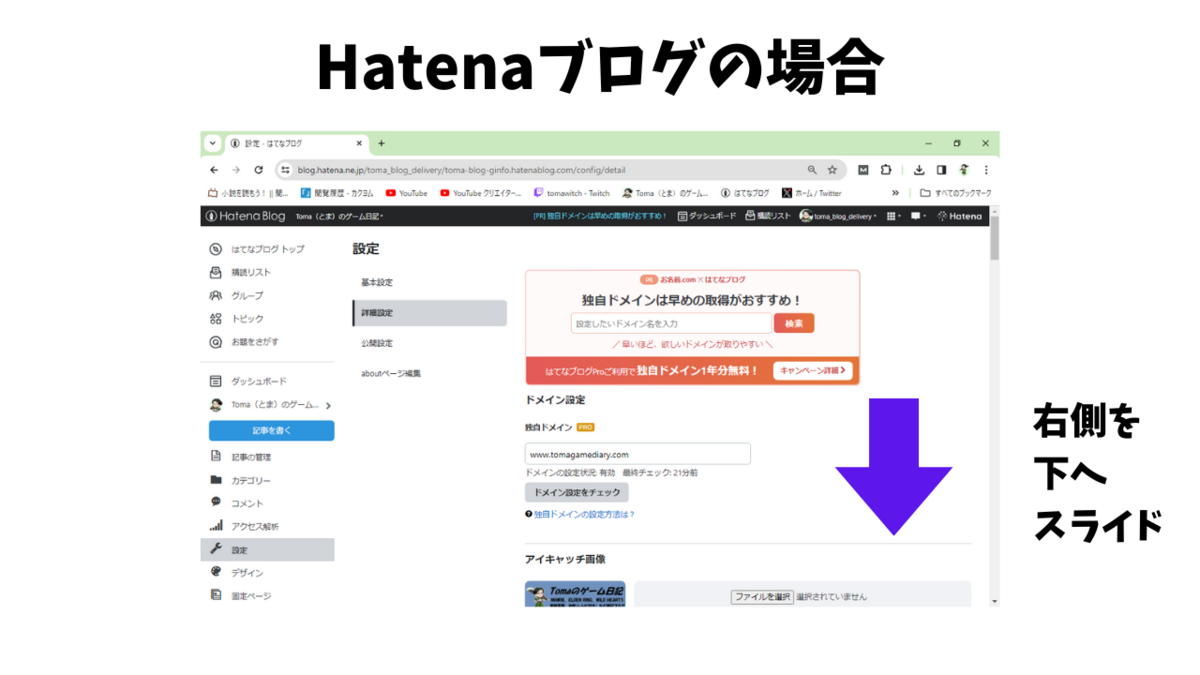Click the Hatena logo at header right
This screenshot has height=675, width=1200.
click(959, 216)
